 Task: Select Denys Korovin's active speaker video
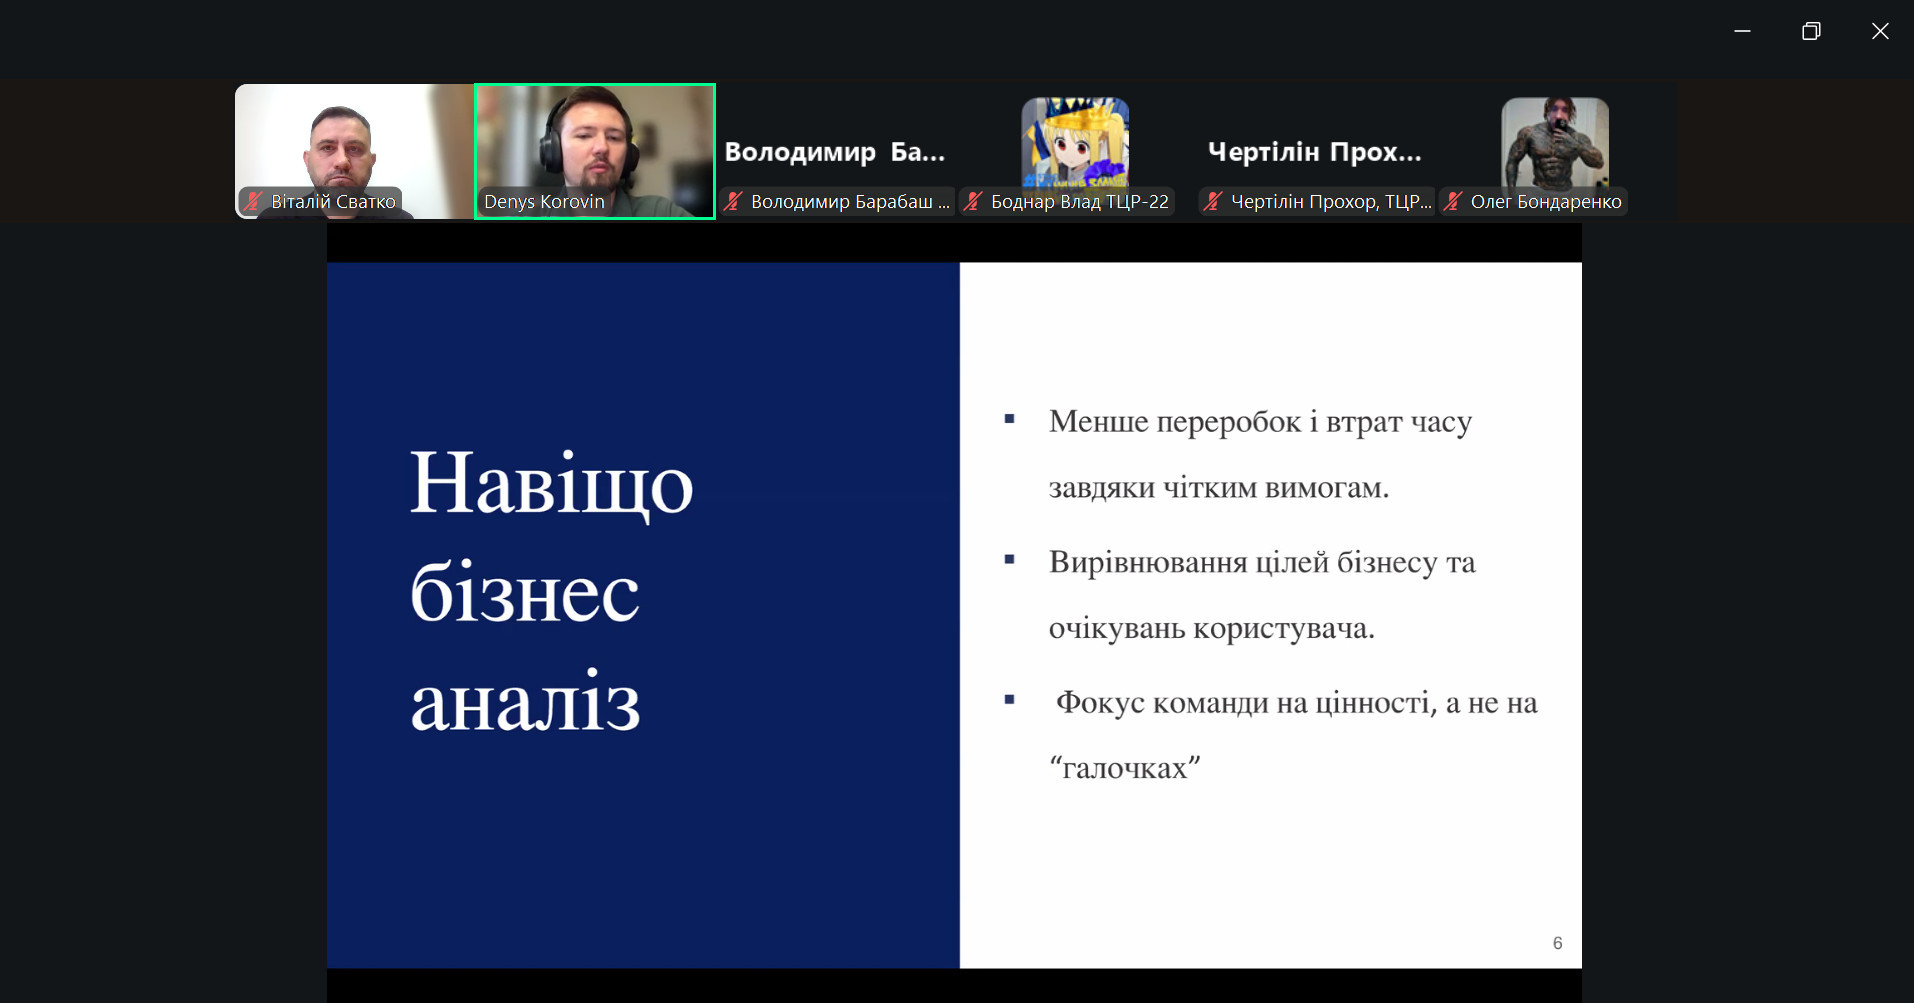[x=595, y=140]
